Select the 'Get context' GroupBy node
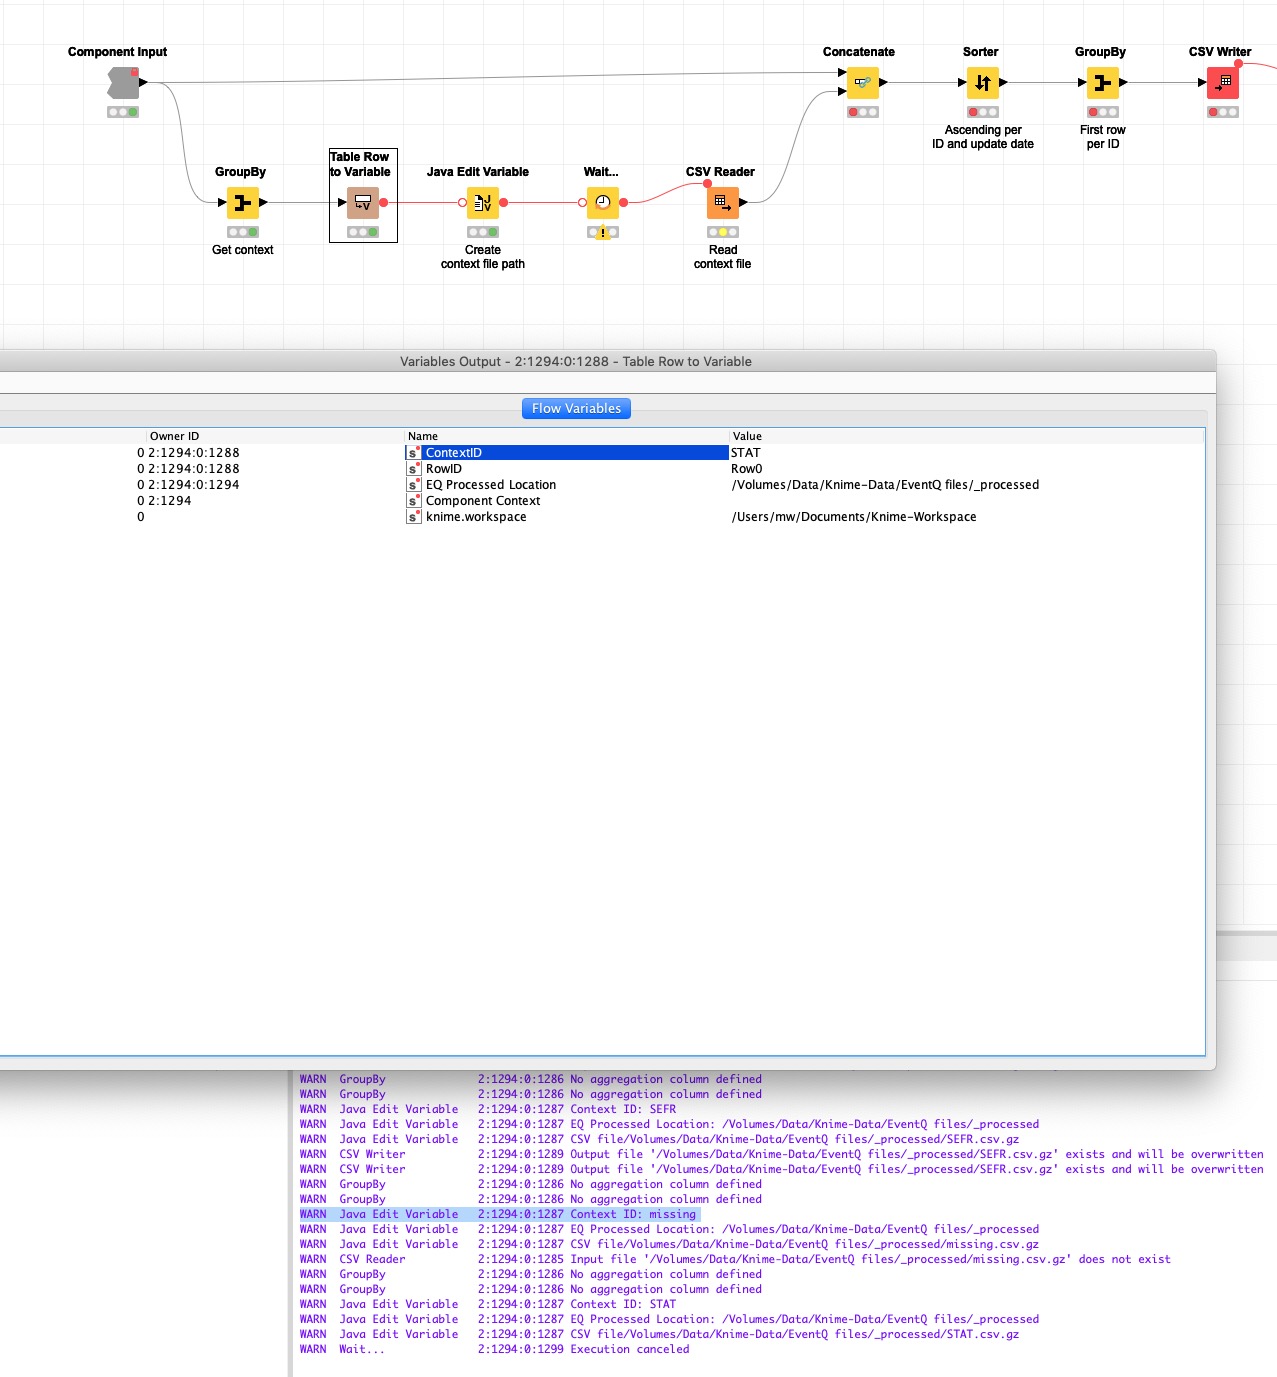 (242, 203)
